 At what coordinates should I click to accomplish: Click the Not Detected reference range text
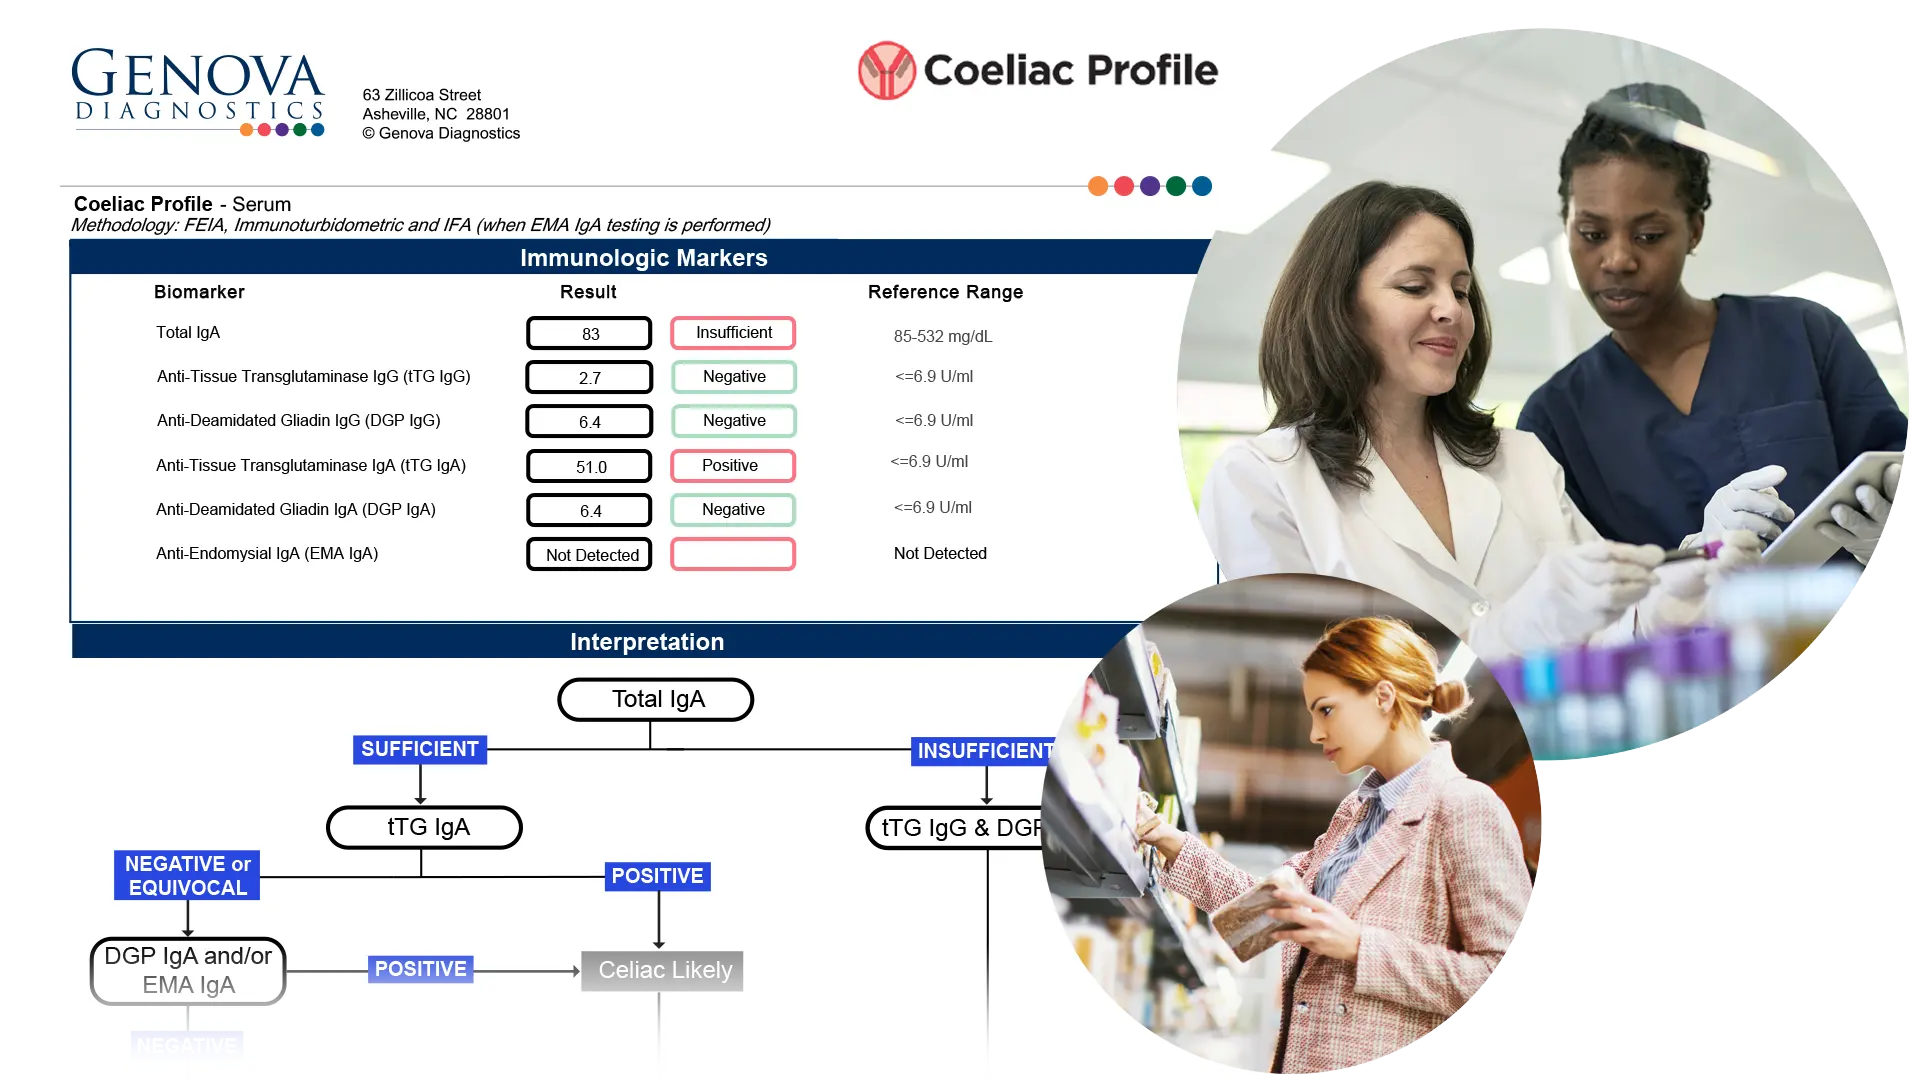(940, 553)
